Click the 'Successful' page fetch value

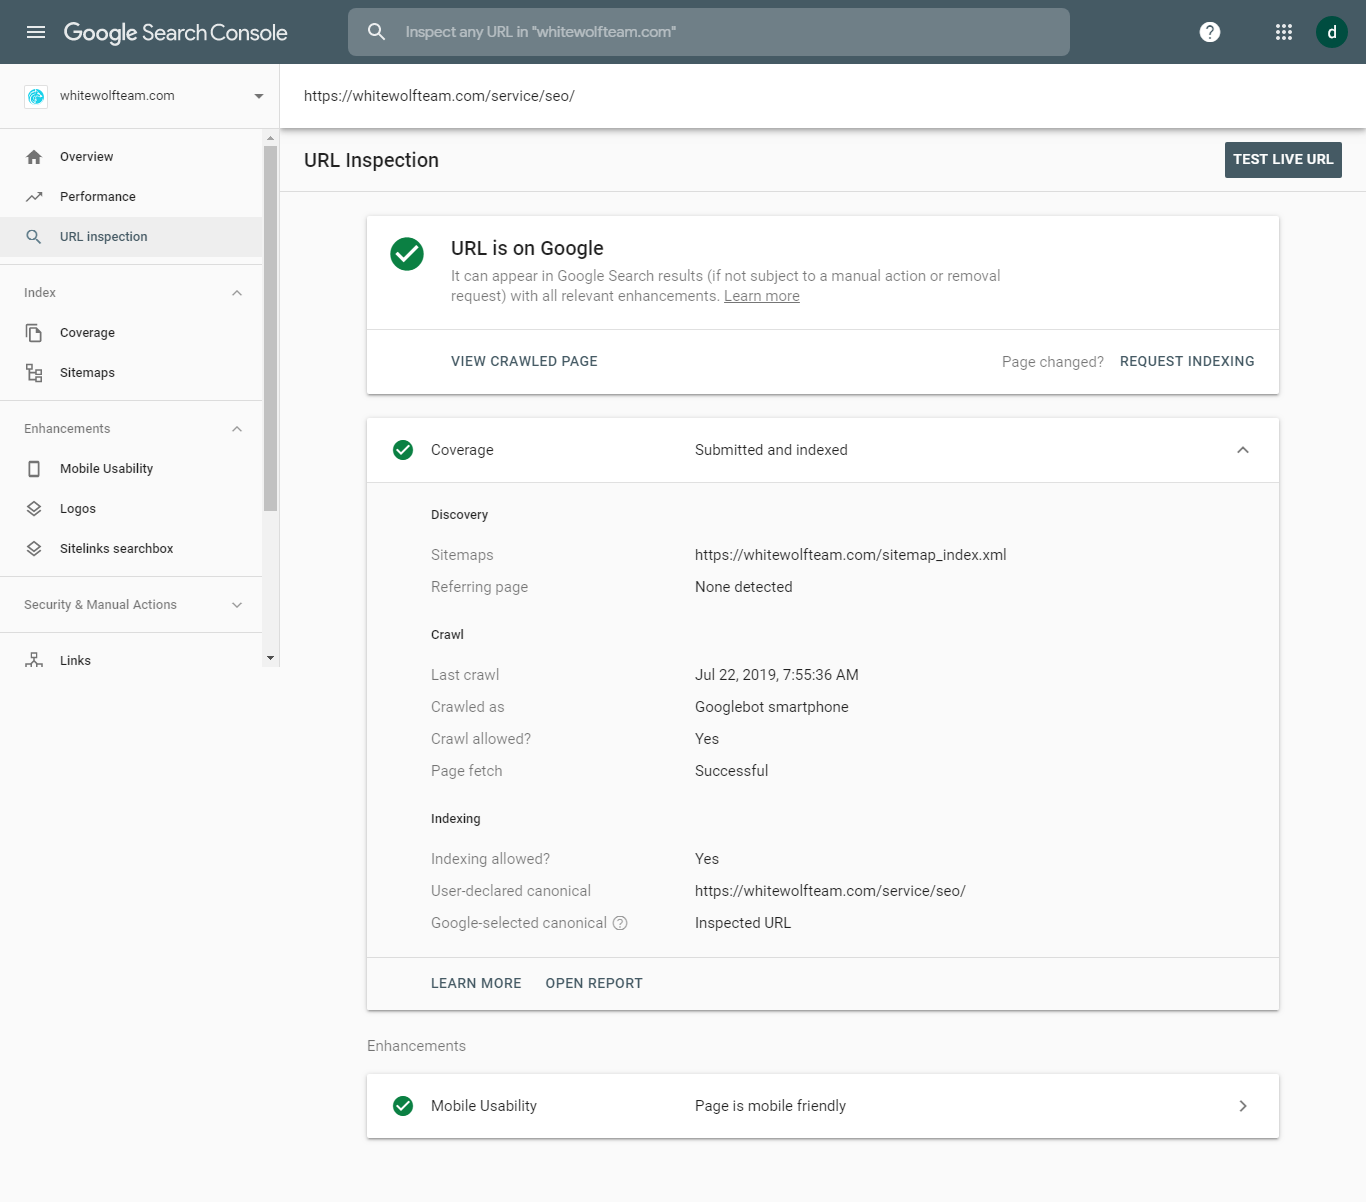click(732, 771)
